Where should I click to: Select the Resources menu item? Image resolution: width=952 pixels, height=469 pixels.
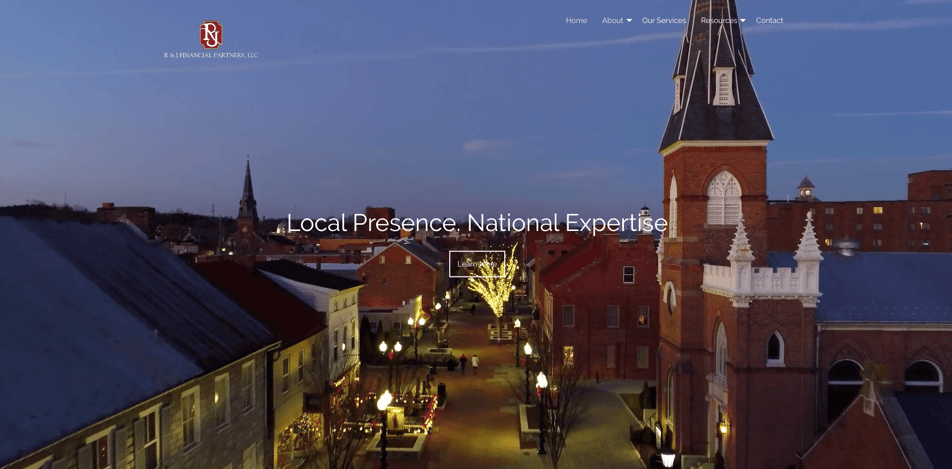[x=718, y=21]
